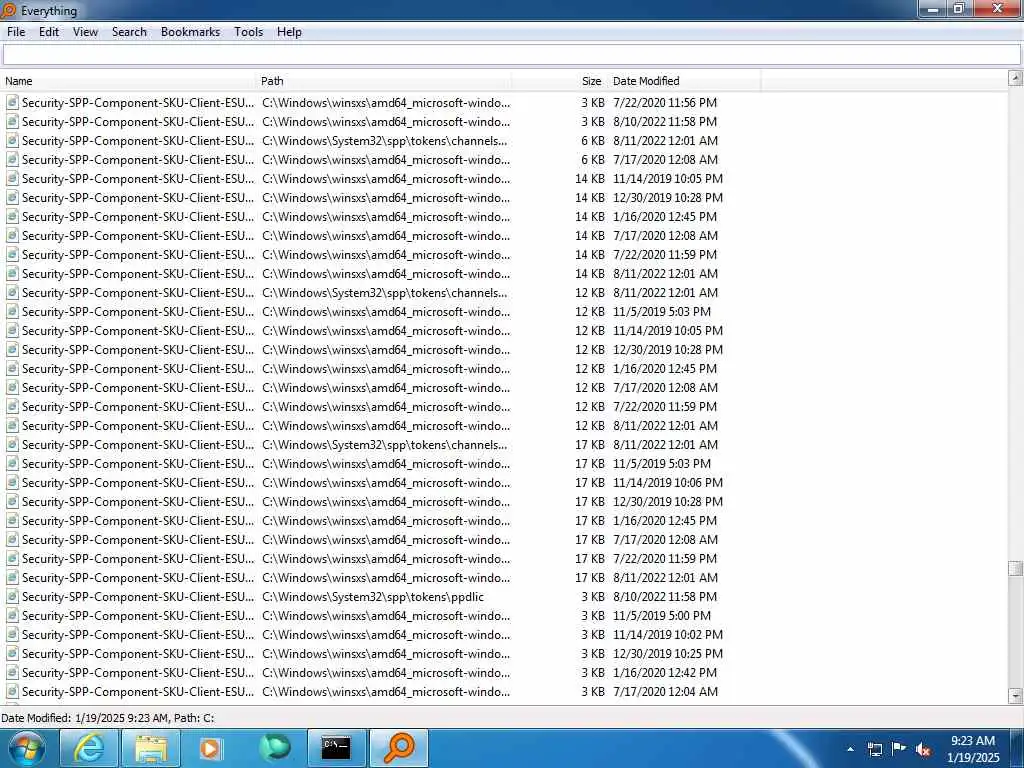Click file icon of 17 KB row dated 11/14/2019 10:06 PM

pyautogui.click(x=12, y=483)
